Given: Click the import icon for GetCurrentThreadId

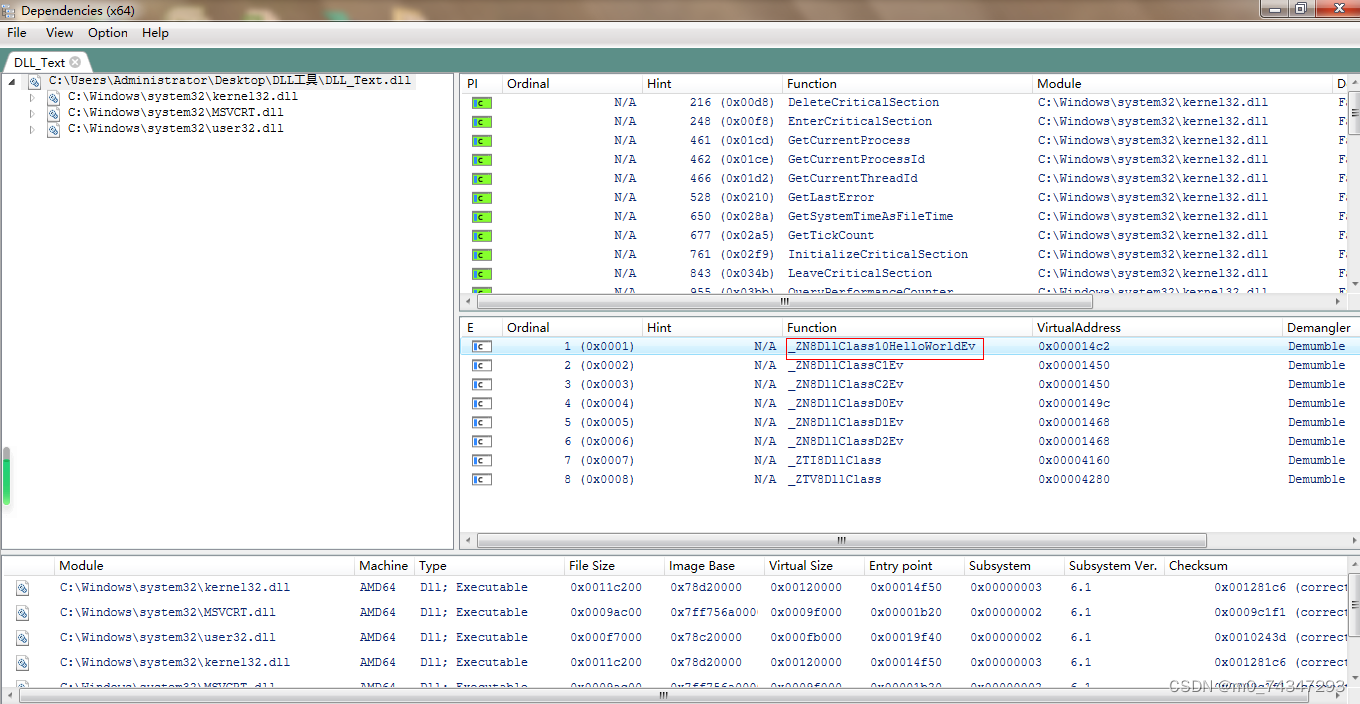Looking at the screenshot, I should (x=482, y=179).
